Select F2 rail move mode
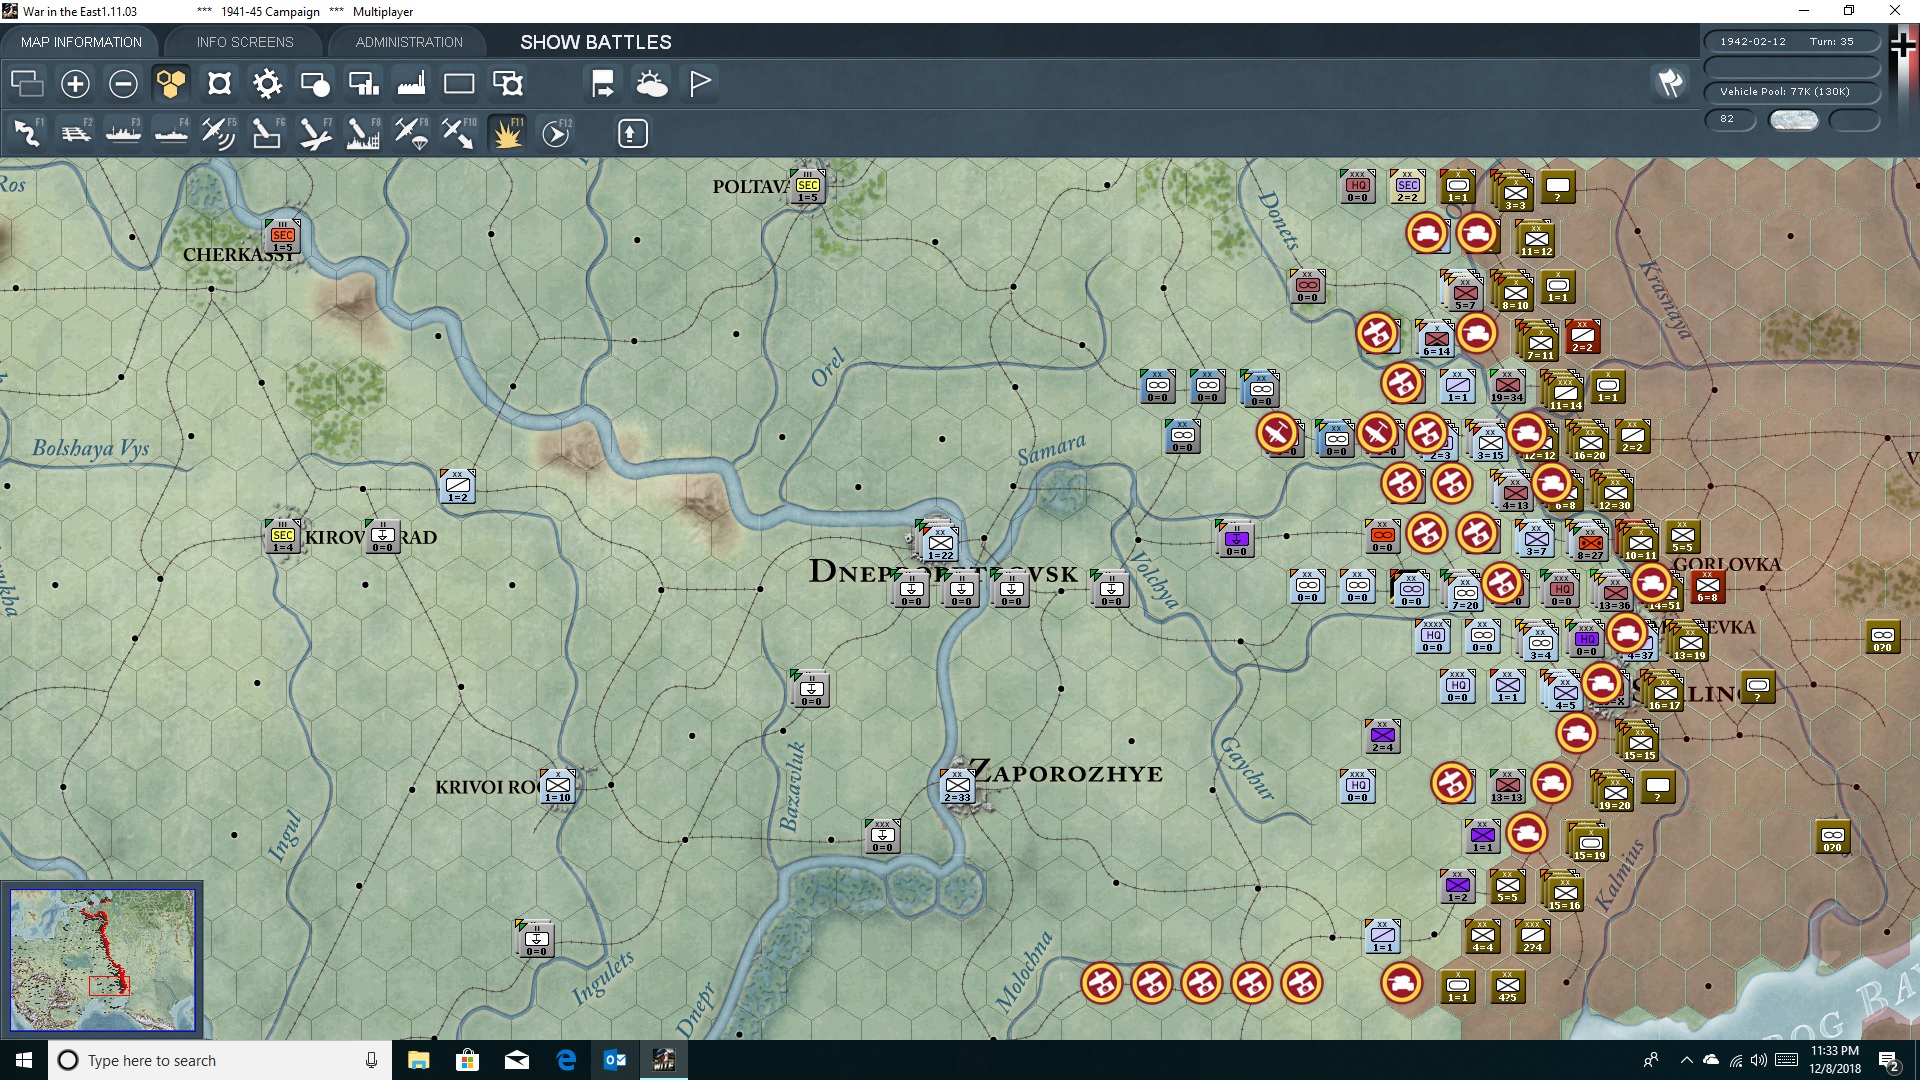 pos(75,133)
